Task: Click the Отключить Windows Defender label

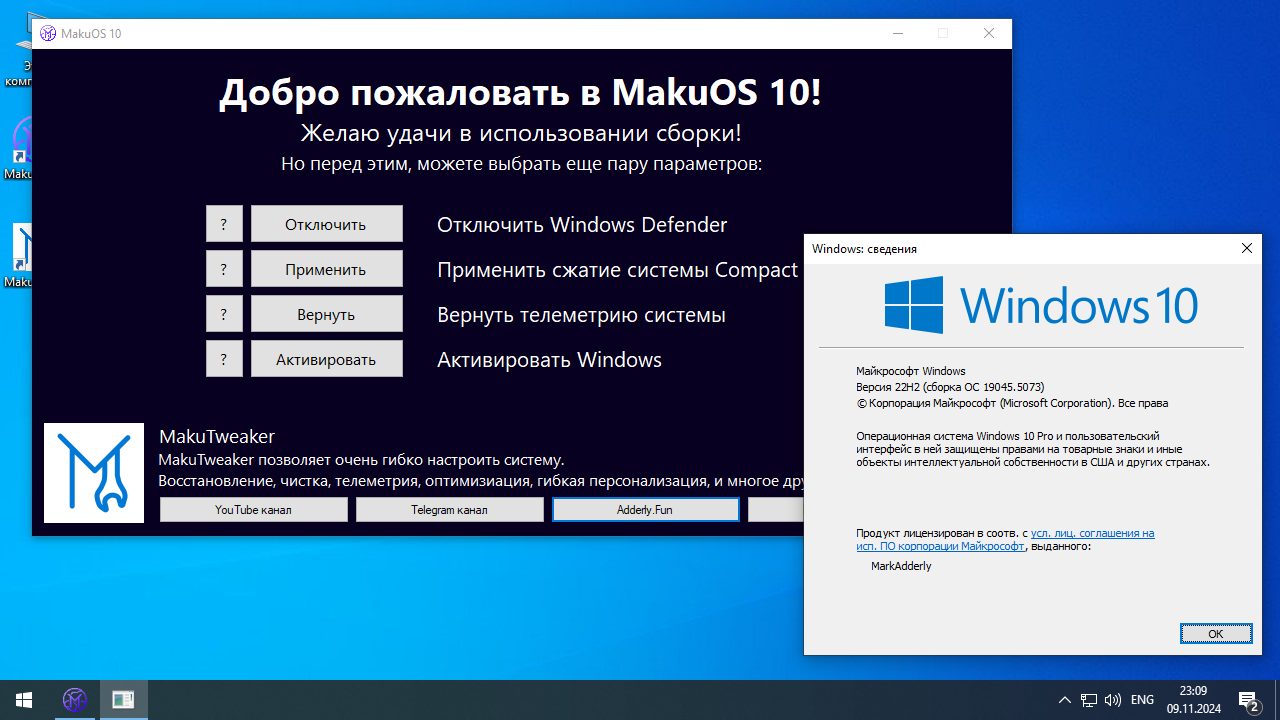Action: coord(582,225)
